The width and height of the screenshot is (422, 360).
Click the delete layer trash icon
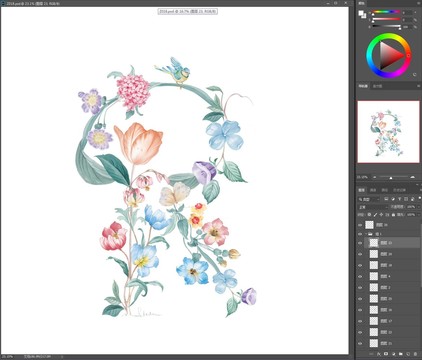[x=415, y=354]
